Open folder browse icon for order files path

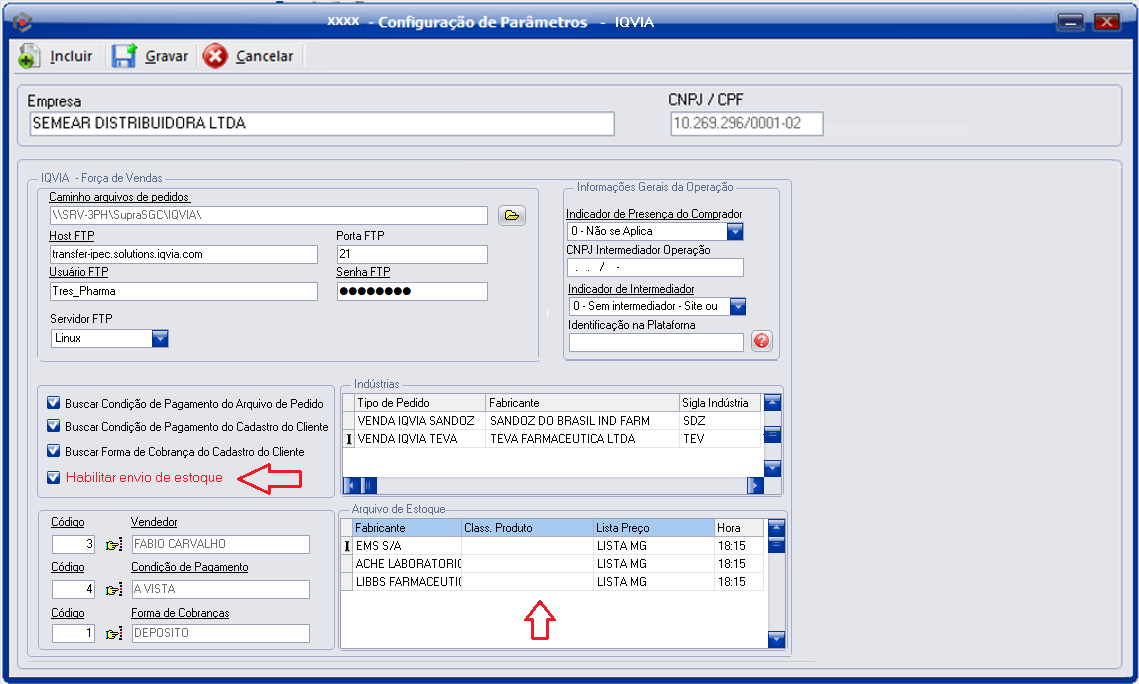[511, 215]
